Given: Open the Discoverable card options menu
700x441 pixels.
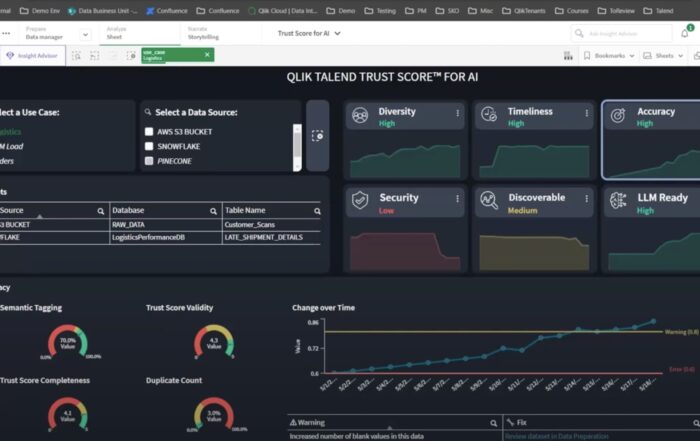Looking at the screenshot, I should click(x=587, y=199).
